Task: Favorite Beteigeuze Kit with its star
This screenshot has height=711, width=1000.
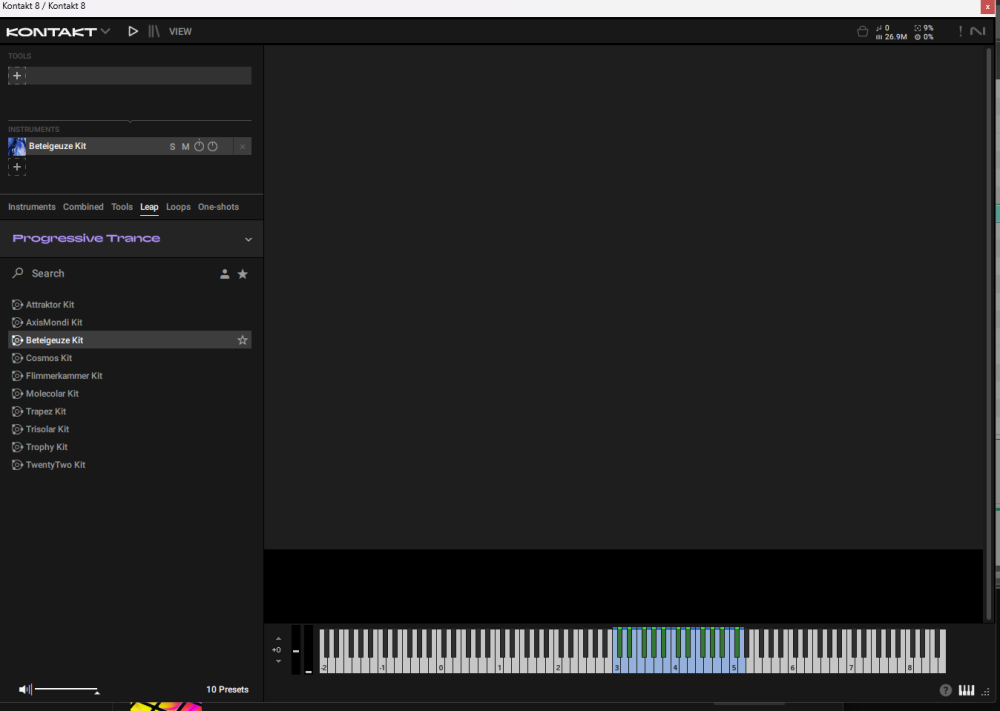Action: [242, 341]
